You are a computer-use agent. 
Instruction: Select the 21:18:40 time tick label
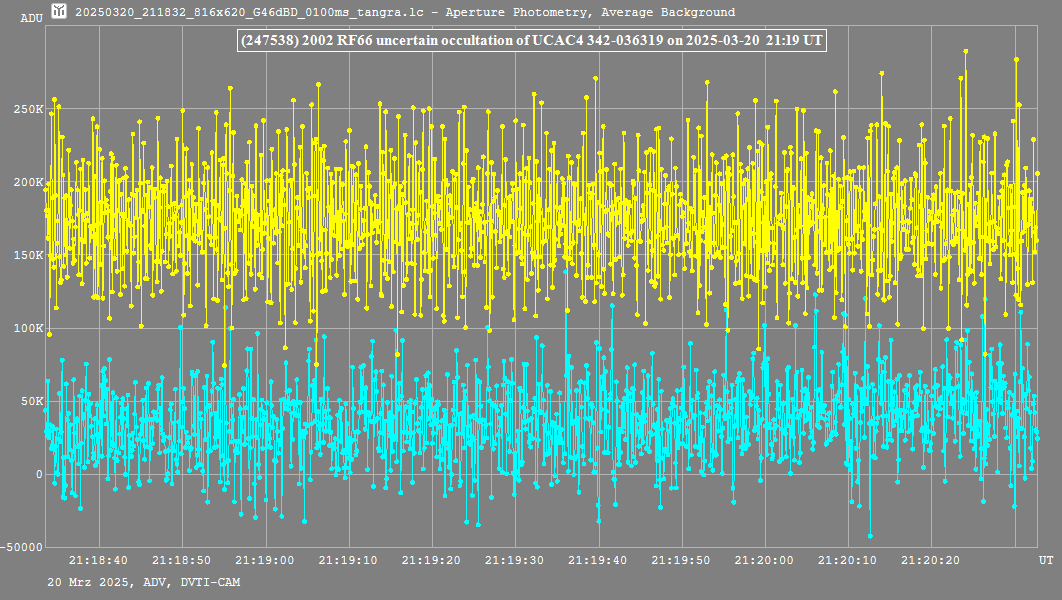pyautogui.click(x=98, y=560)
